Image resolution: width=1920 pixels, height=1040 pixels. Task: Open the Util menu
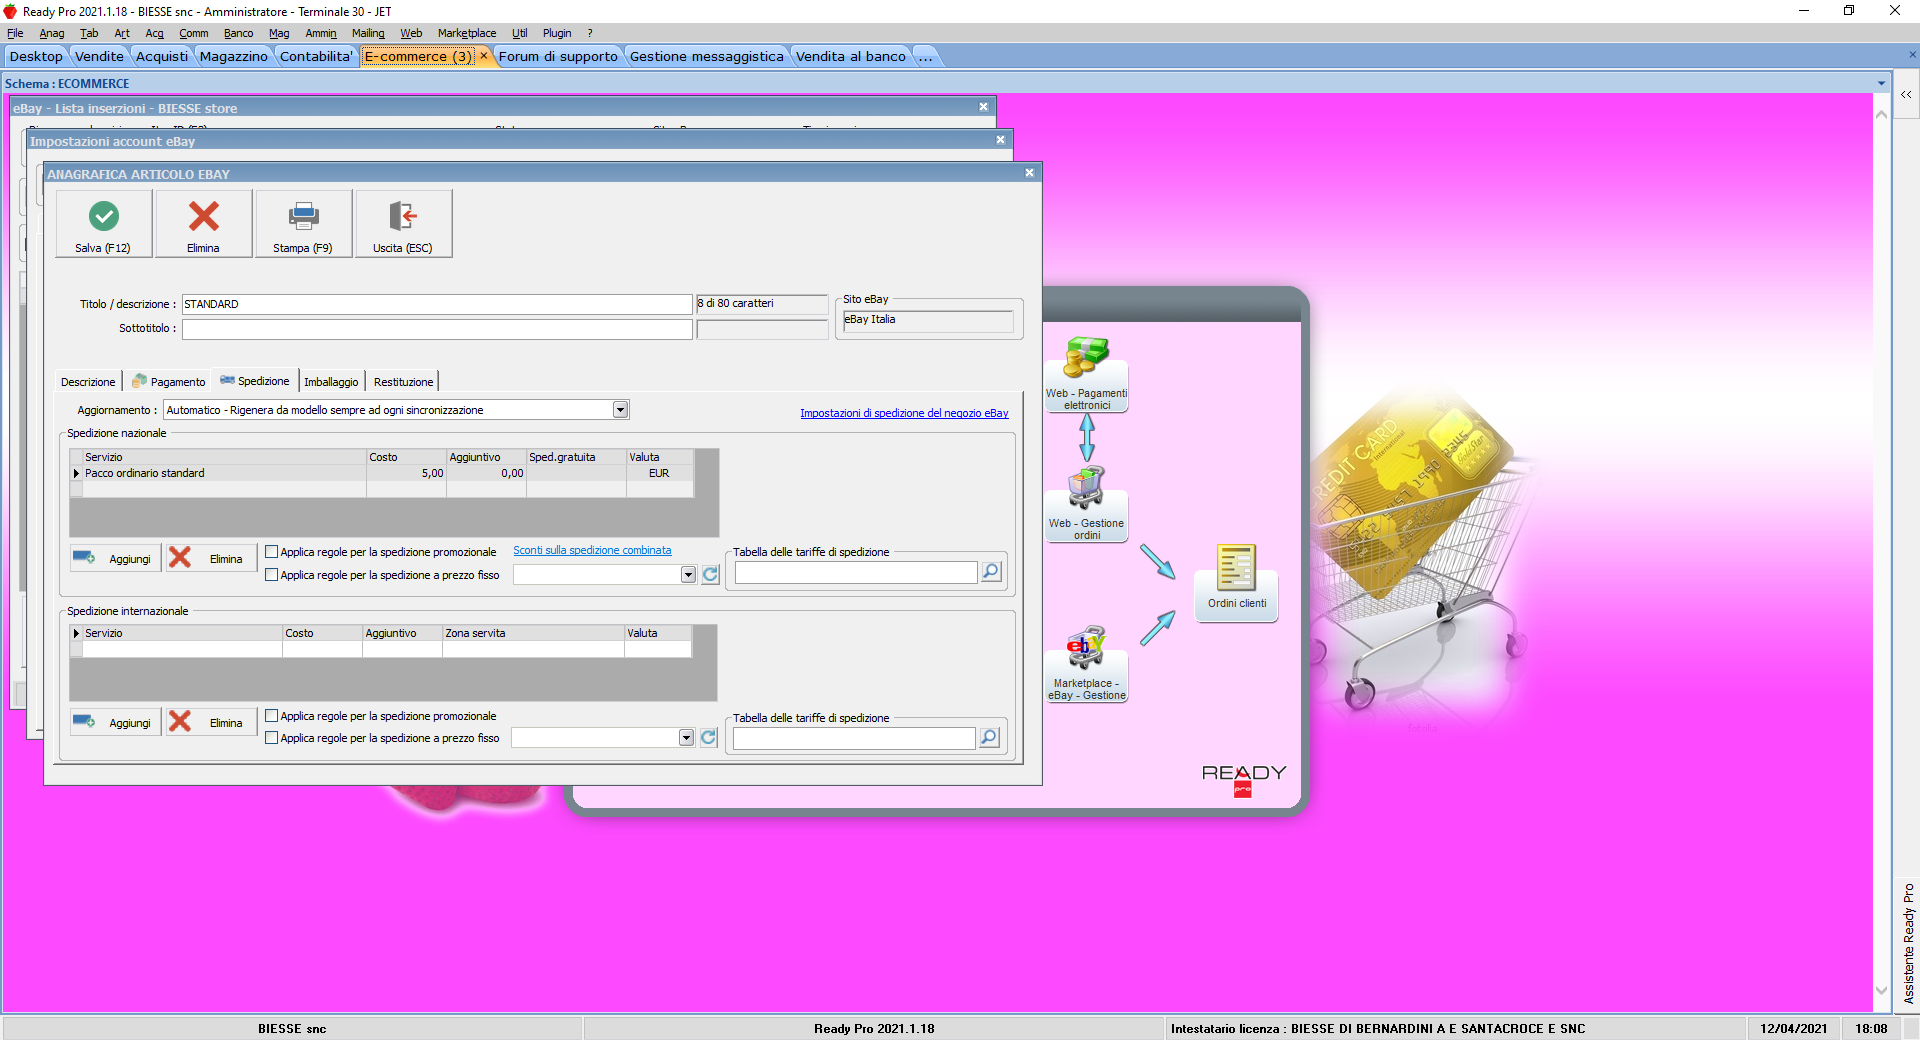(x=519, y=33)
